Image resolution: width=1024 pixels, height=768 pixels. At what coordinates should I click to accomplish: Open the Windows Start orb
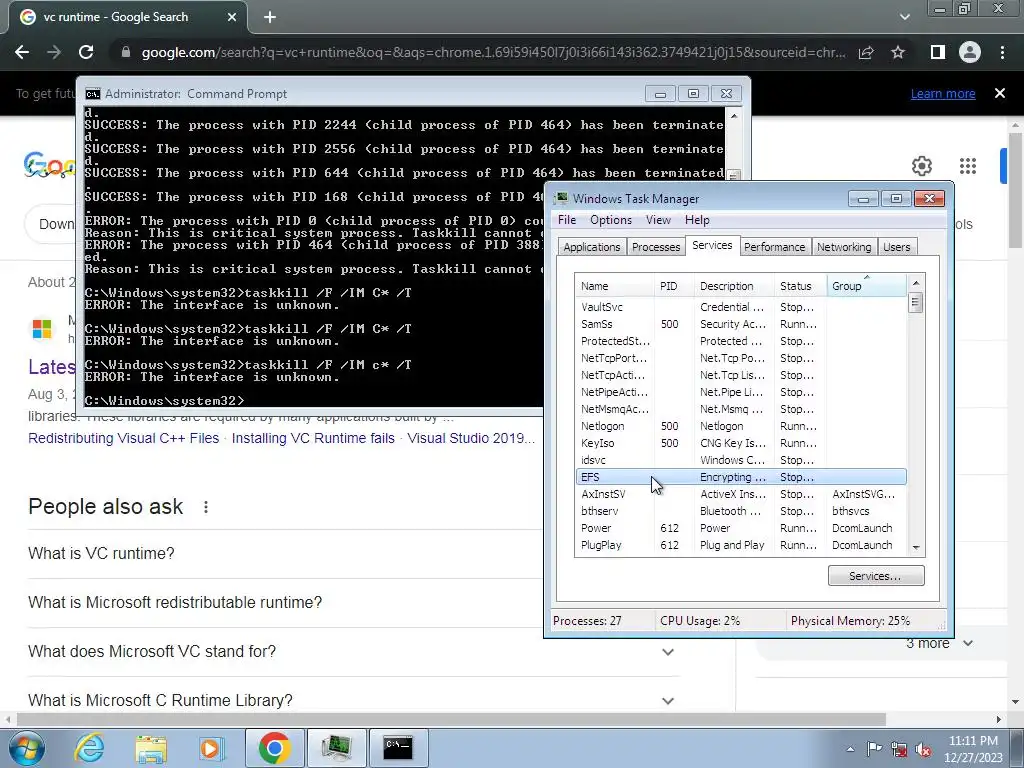pyautogui.click(x=27, y=748)
